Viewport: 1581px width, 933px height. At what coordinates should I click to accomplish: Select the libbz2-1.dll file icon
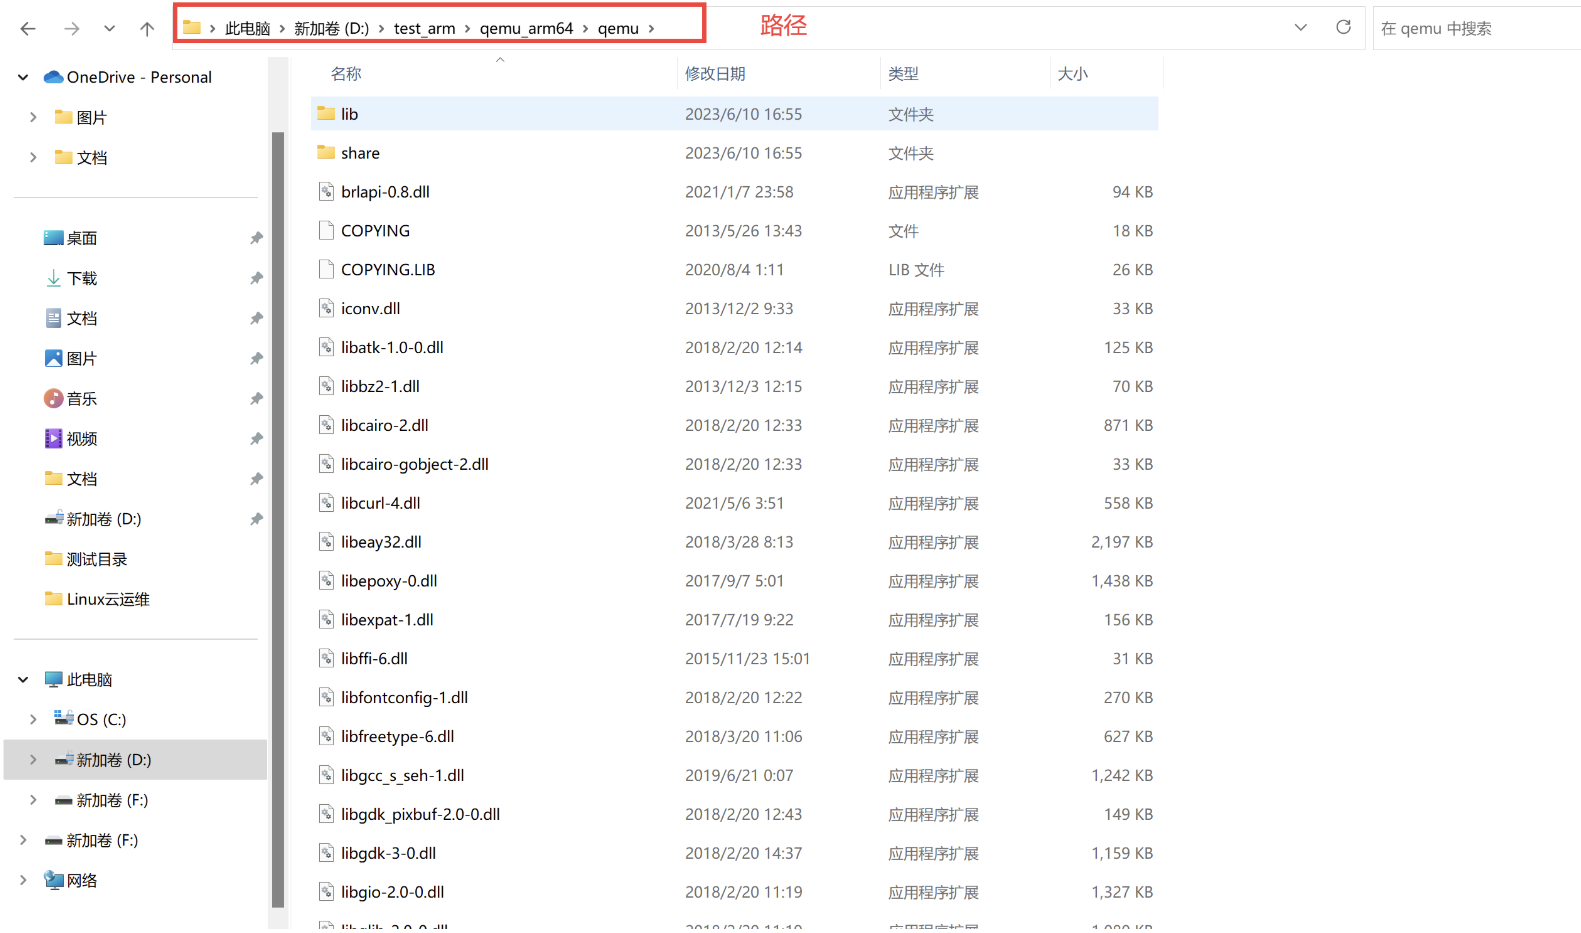tap(326, 386)
